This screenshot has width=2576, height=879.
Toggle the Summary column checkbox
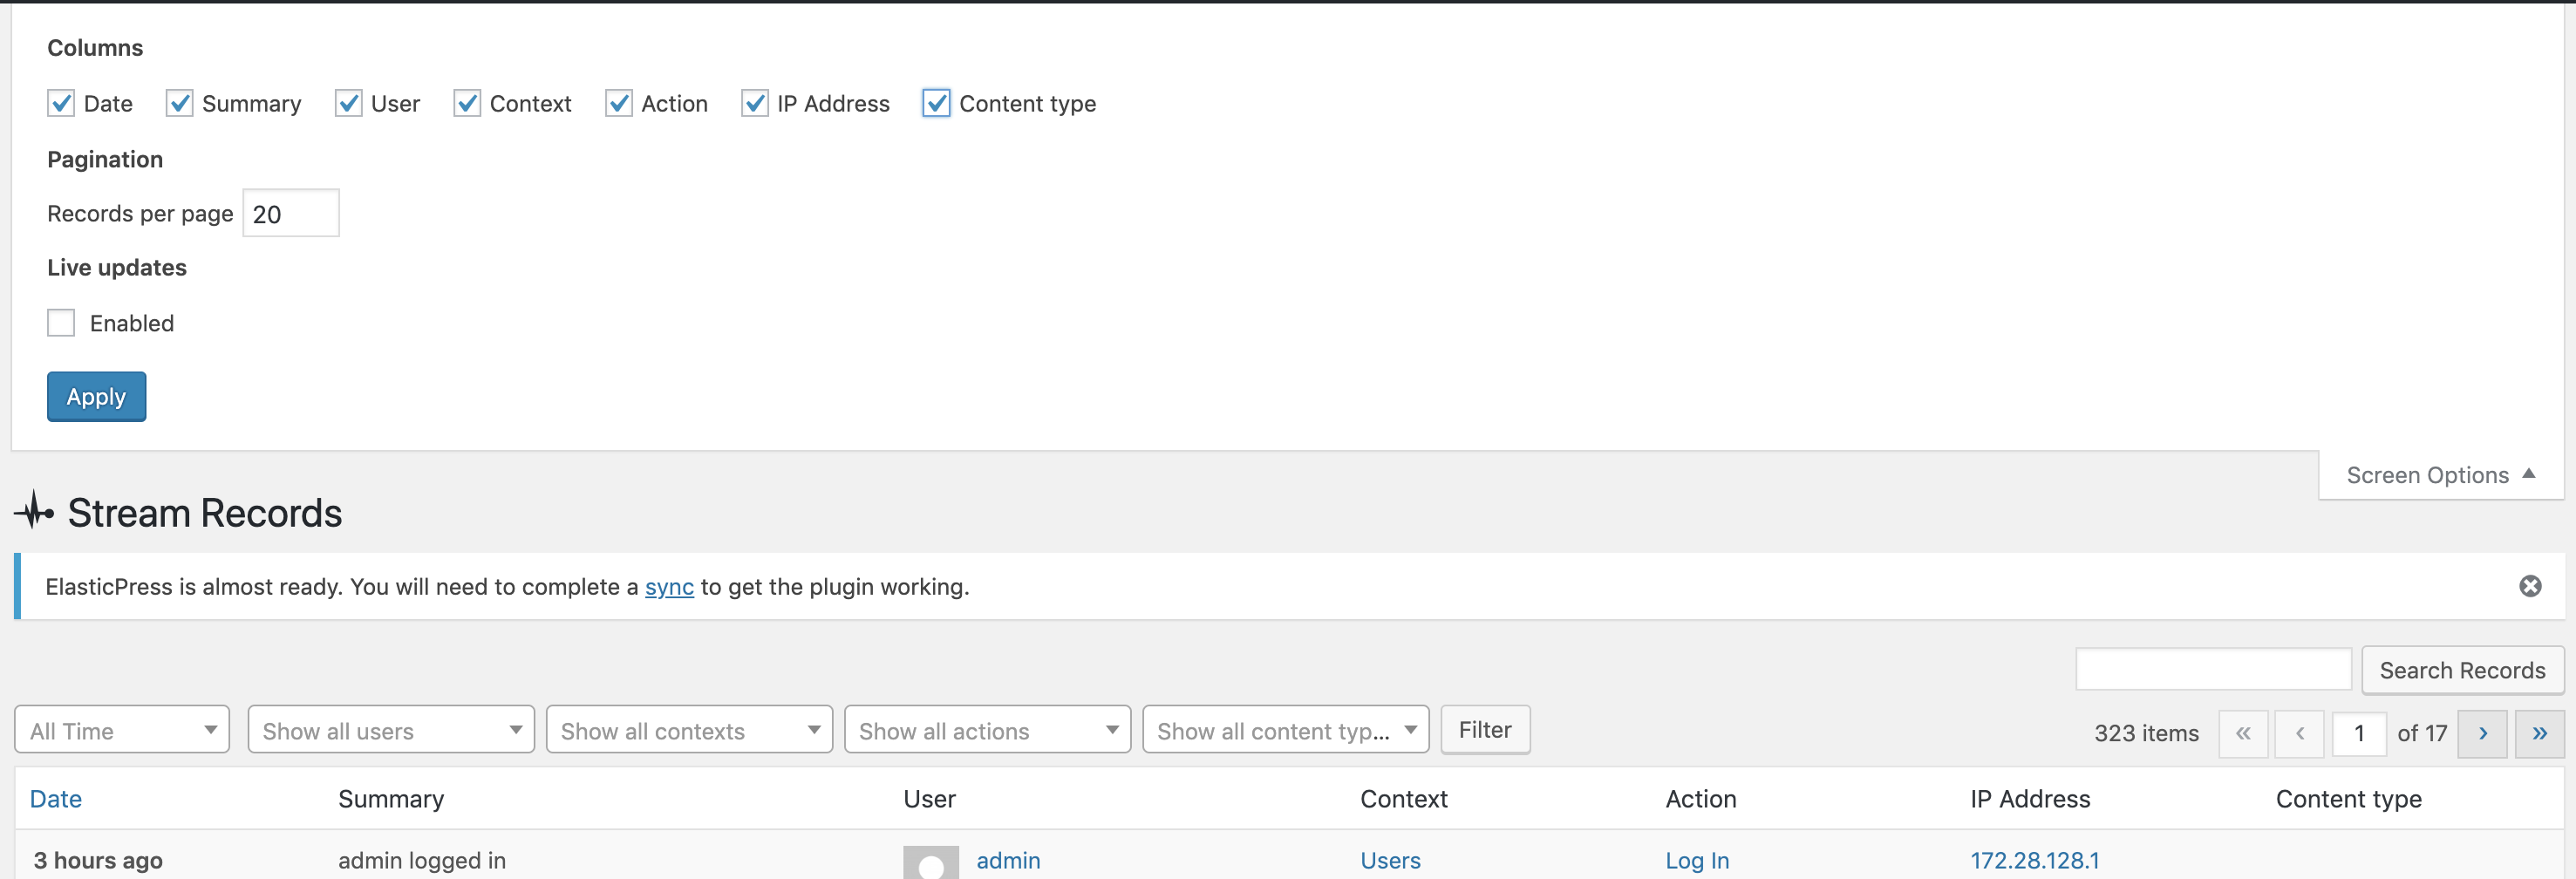click(179, 103)
